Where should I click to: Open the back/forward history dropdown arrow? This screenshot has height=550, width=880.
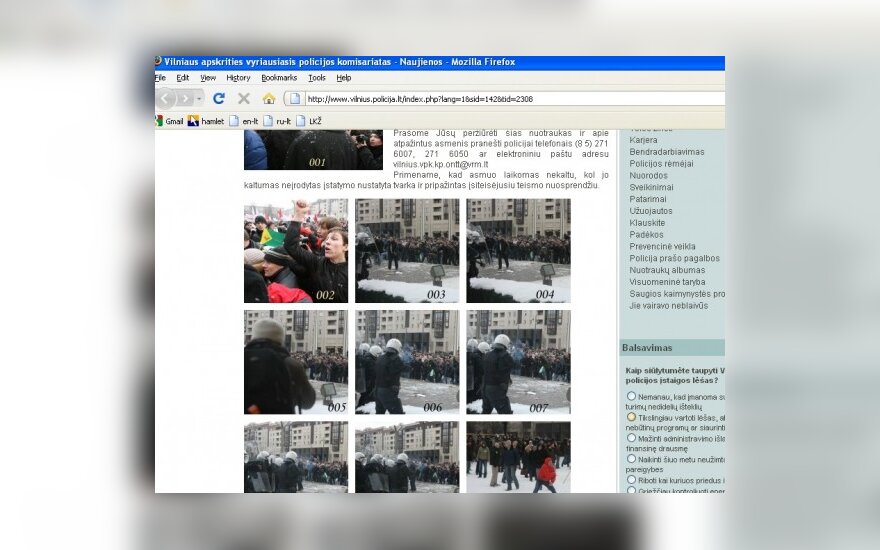[199, 99]
